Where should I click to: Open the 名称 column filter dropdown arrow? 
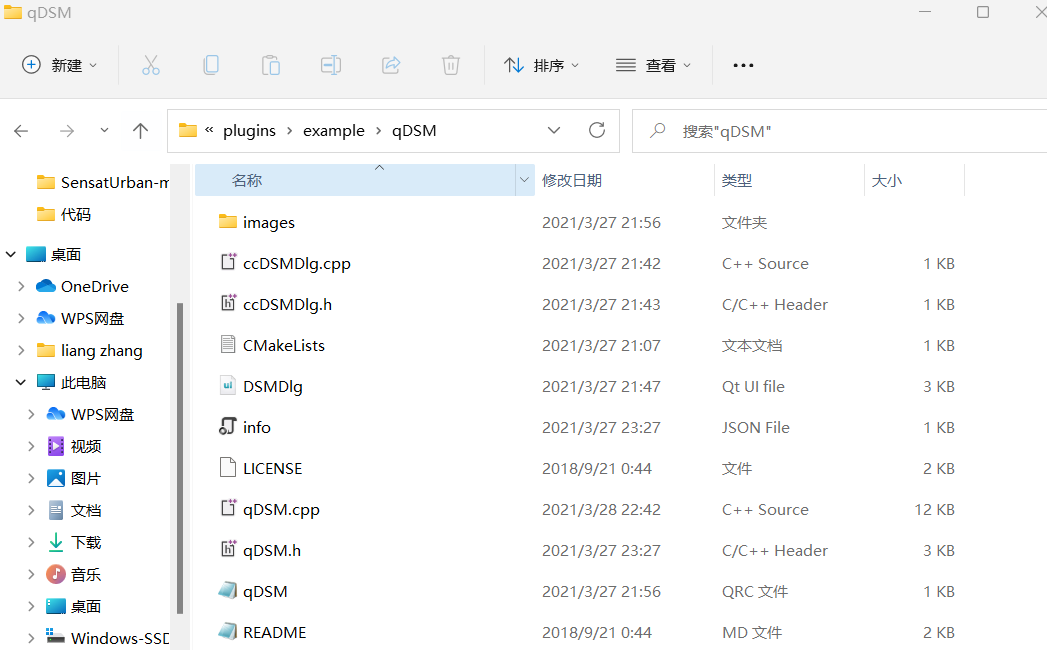click(x=525, y=180)
